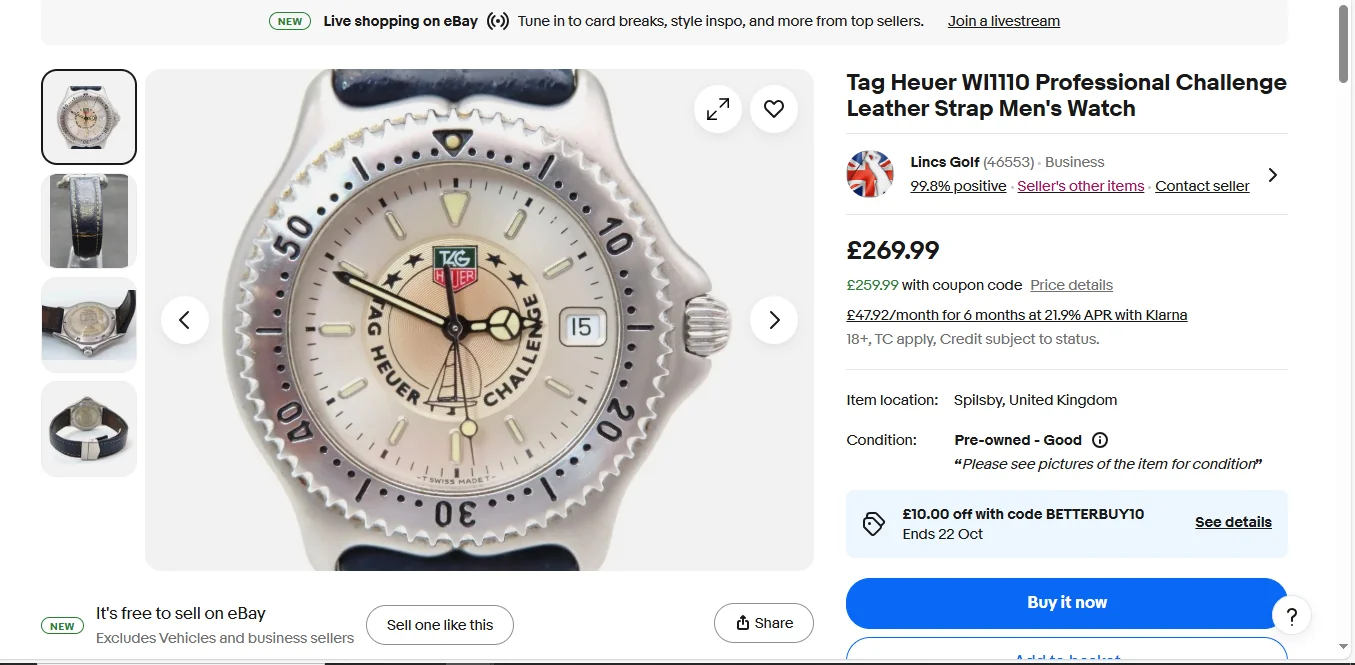Open 99.8% positive feedback link

coord(958,186)
